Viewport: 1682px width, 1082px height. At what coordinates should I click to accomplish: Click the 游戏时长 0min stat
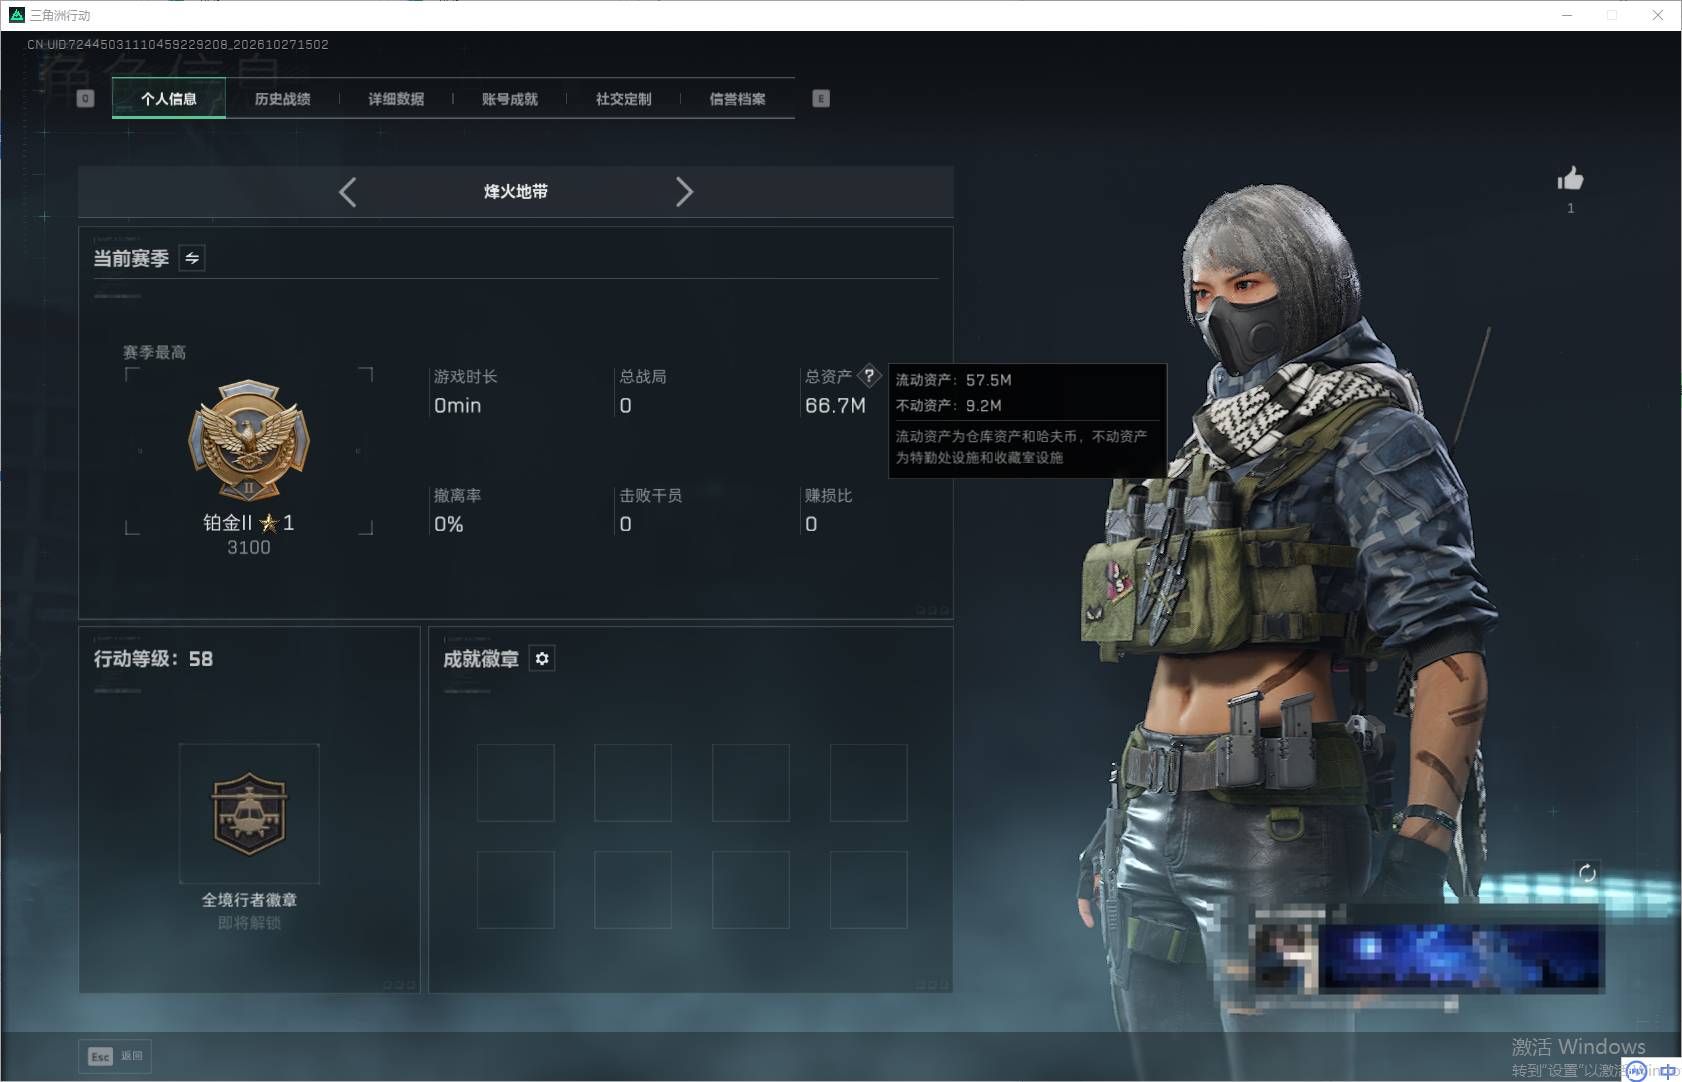click(465, 391)
